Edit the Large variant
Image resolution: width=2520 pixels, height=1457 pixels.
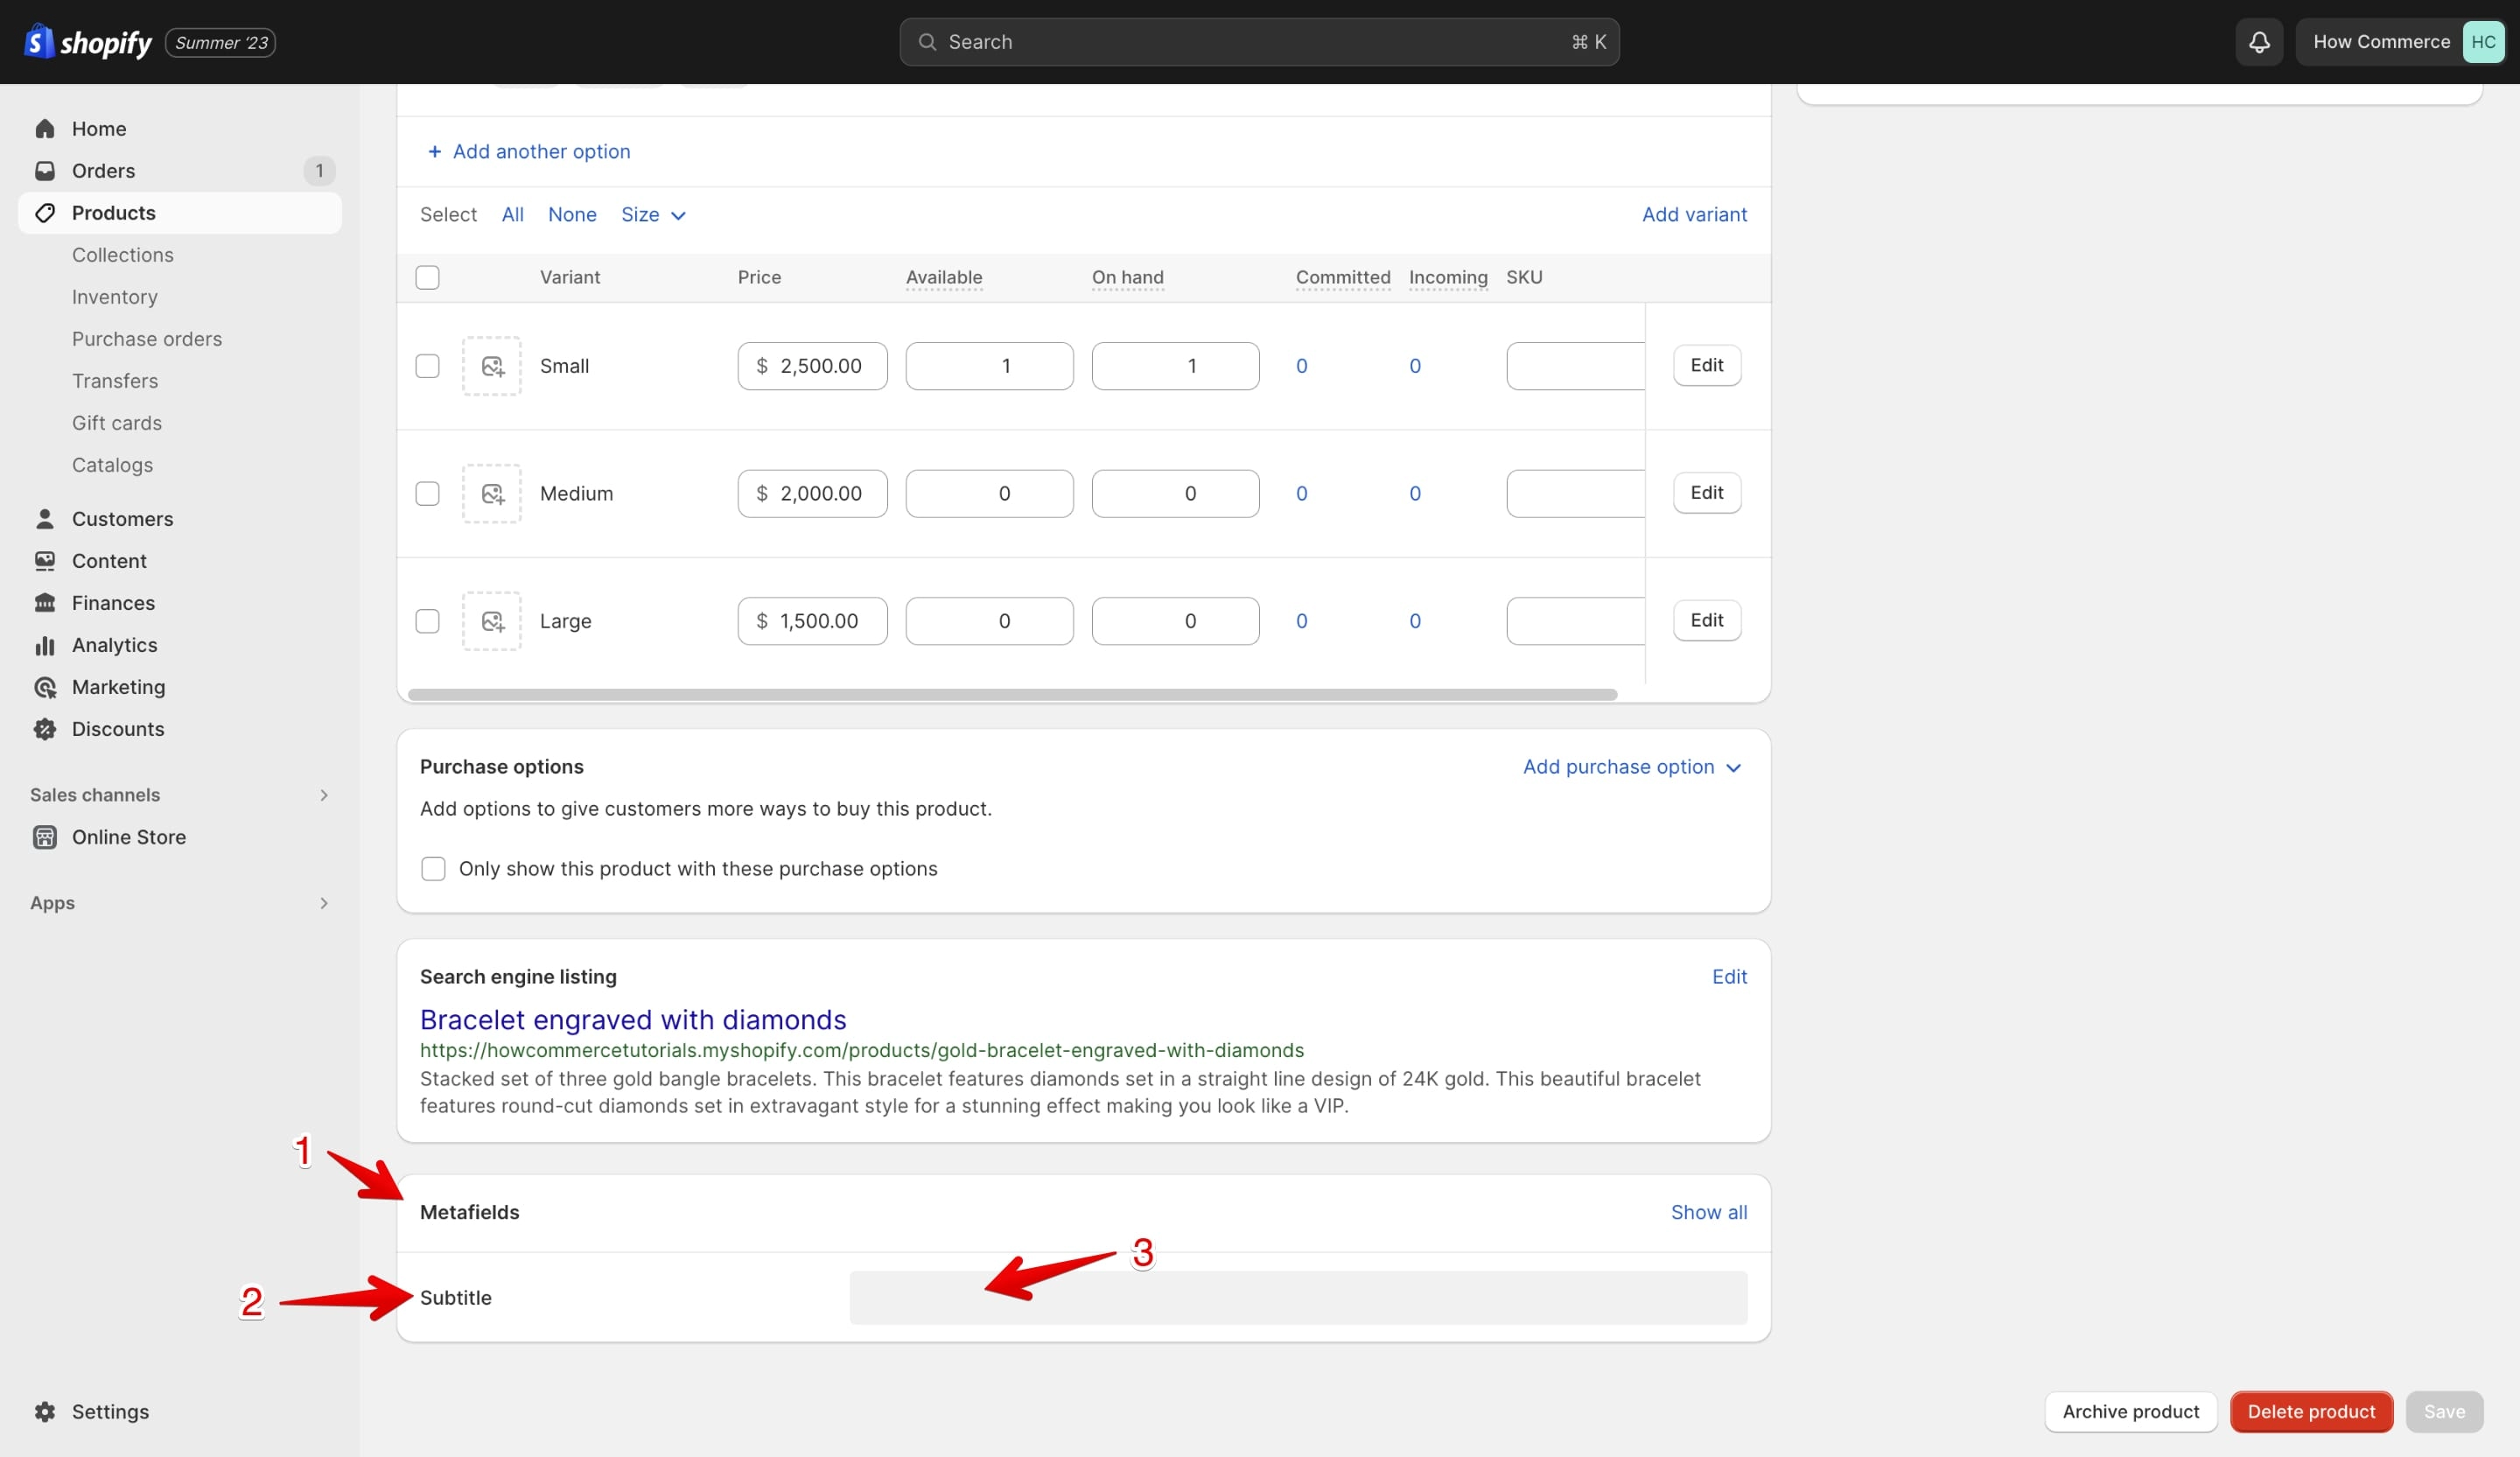(x=1707, y=620)
